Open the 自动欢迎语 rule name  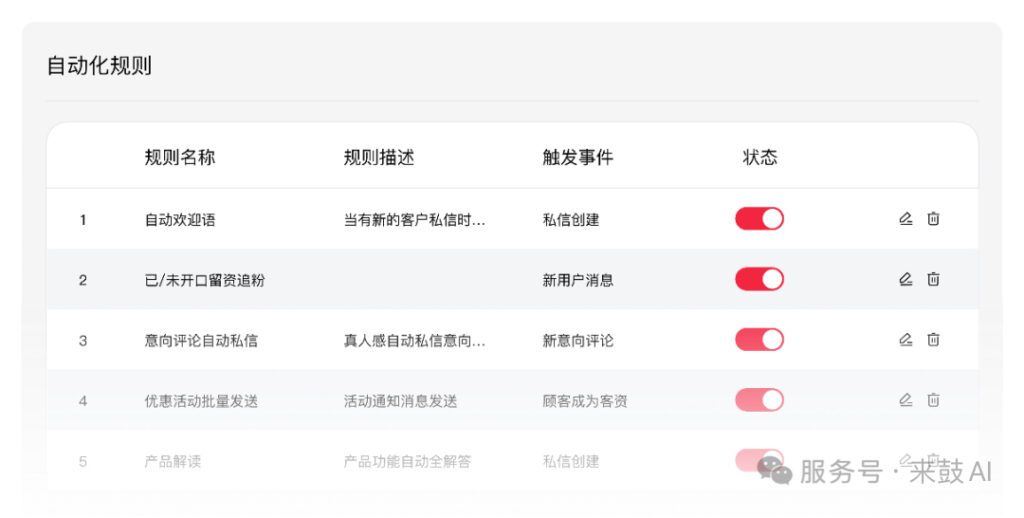(x=180, y=220)
